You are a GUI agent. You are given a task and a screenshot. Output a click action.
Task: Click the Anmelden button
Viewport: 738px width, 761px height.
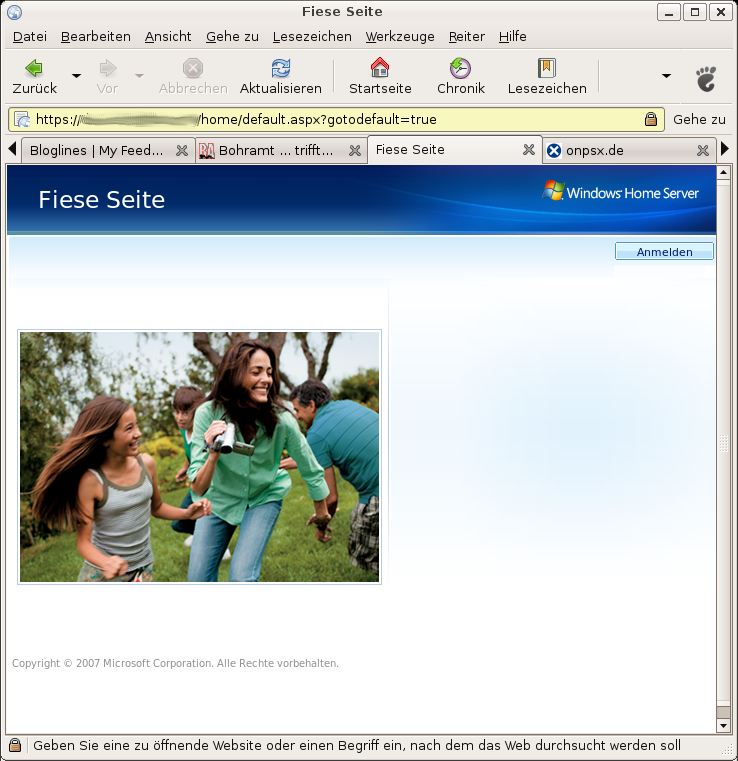(664, 252)
